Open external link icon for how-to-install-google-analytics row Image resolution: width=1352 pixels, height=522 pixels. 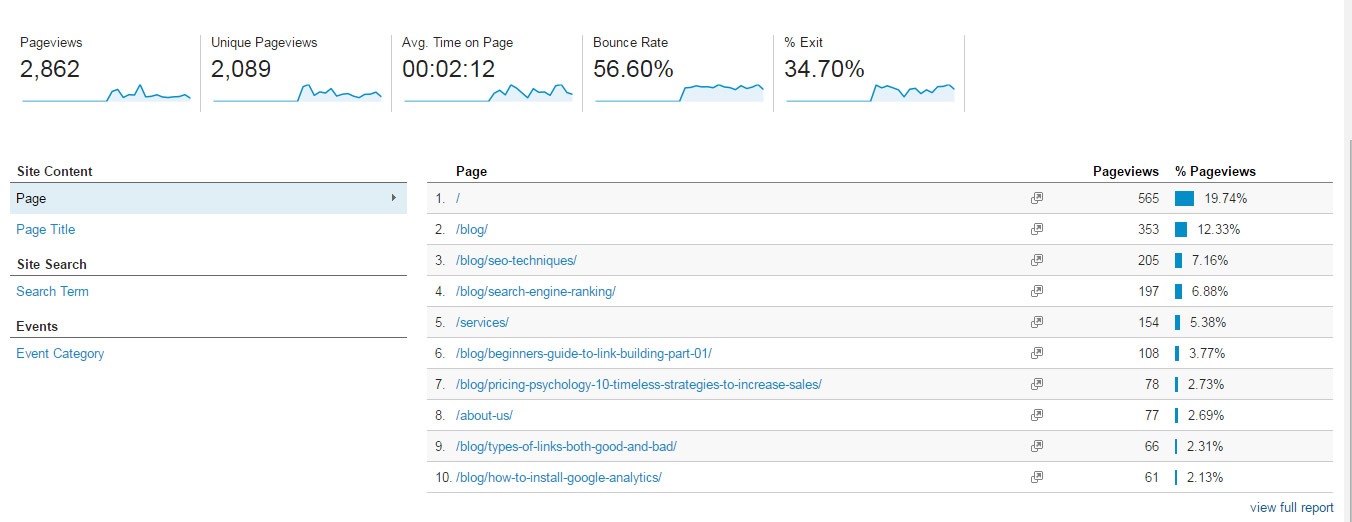coord(1037,477)
